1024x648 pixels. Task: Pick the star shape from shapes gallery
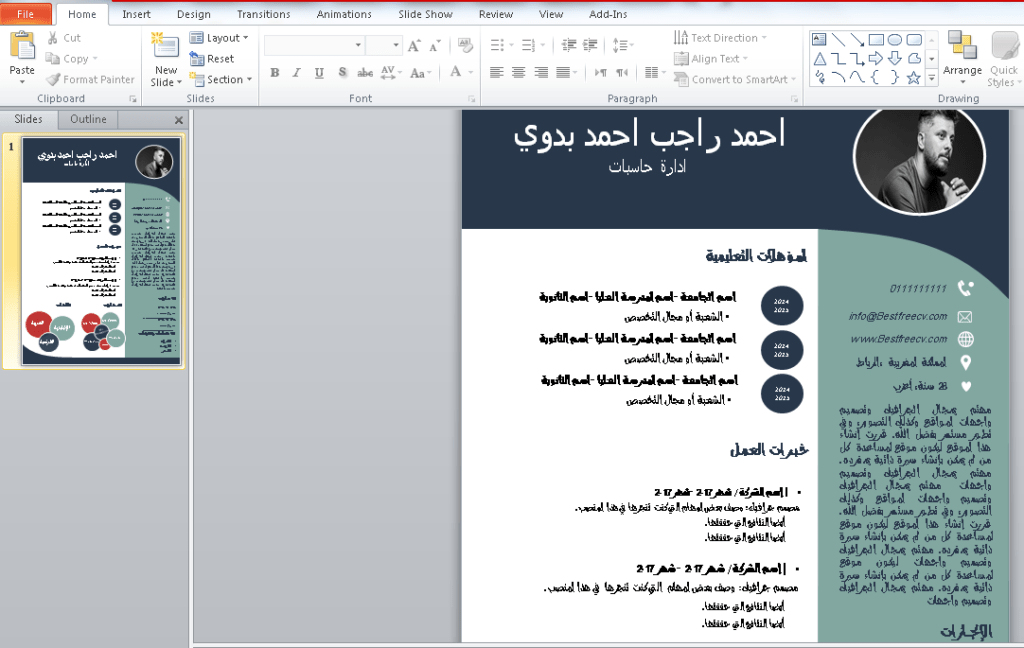913,77
